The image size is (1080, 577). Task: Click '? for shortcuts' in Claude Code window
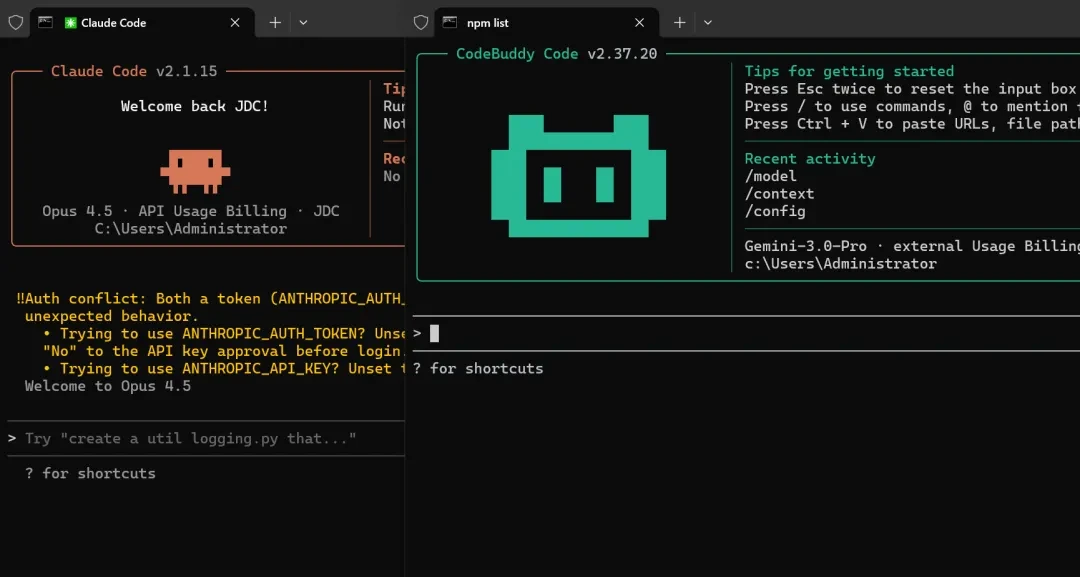[x=90, y=473]
